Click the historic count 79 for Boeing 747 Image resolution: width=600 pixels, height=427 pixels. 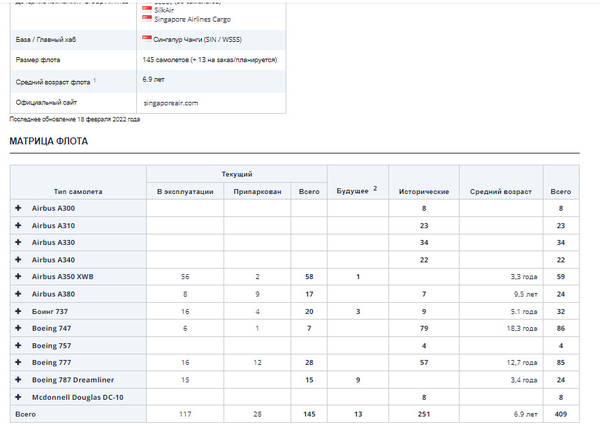(424, 328)
